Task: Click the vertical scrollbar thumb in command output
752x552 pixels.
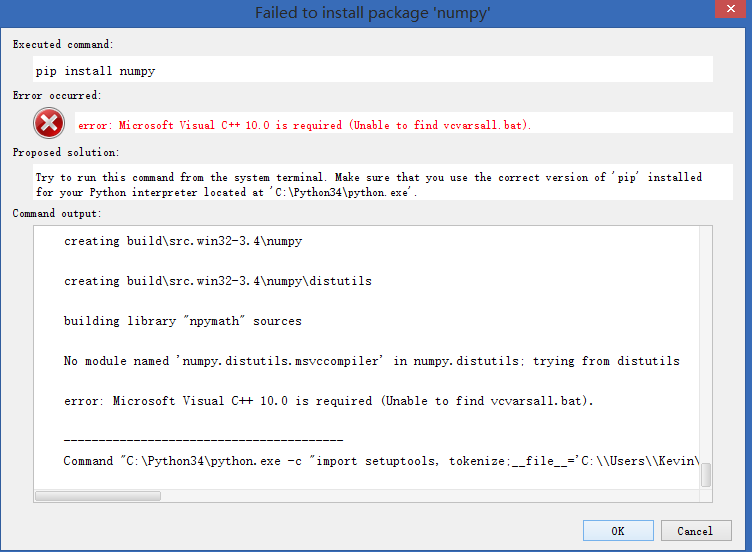Action: click(x=705, y=475)
